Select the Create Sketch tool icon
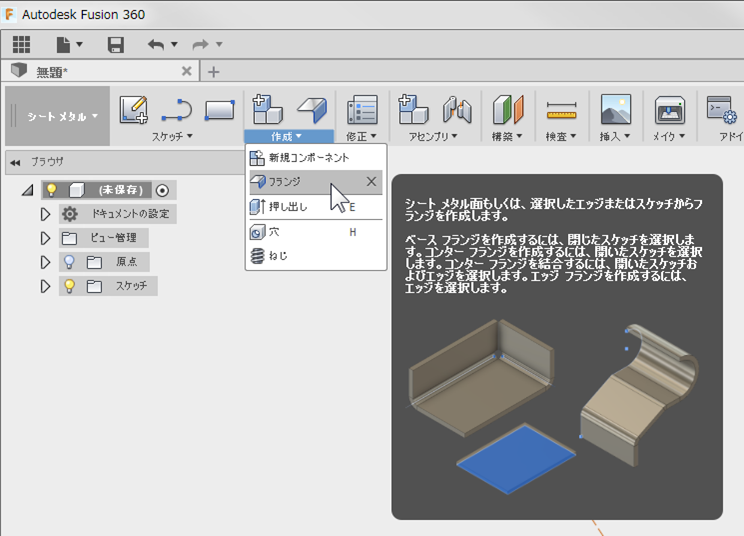This screenshot has width=744, height=536. tap(133, 109)
